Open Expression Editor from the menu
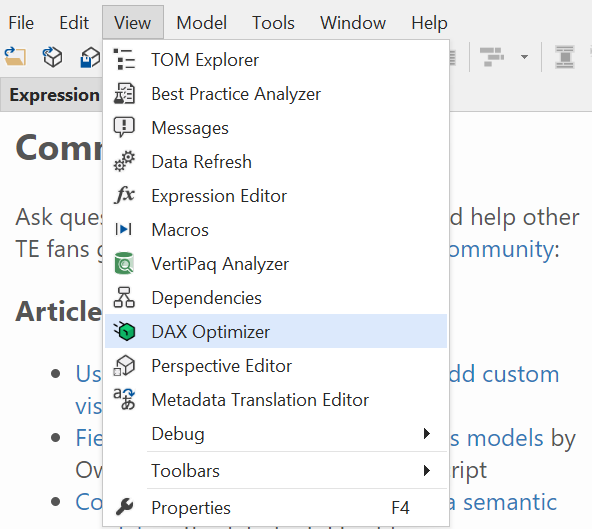The height and width of the screenshot is (529, 592). tap(276, 196)
